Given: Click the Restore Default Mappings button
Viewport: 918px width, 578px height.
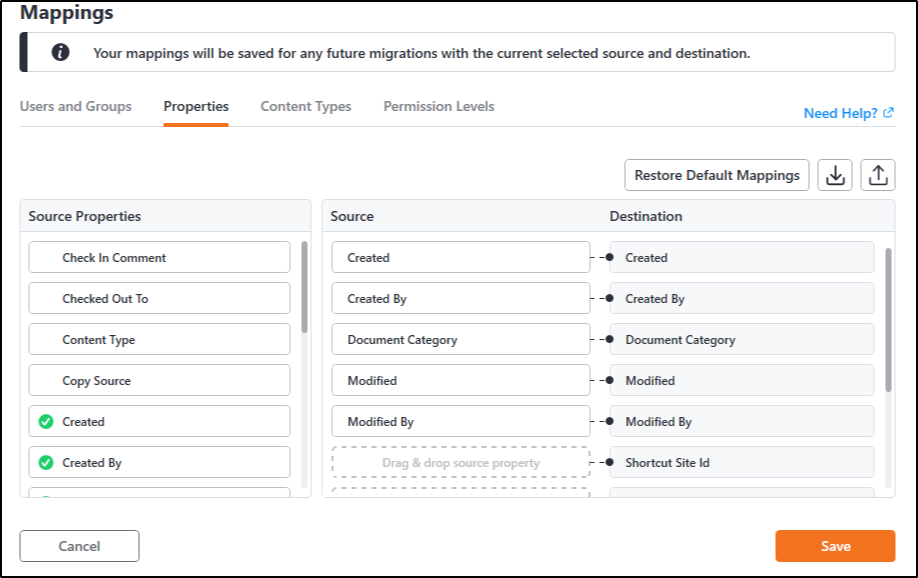Looking at the screenshot, I should point(716,175).
